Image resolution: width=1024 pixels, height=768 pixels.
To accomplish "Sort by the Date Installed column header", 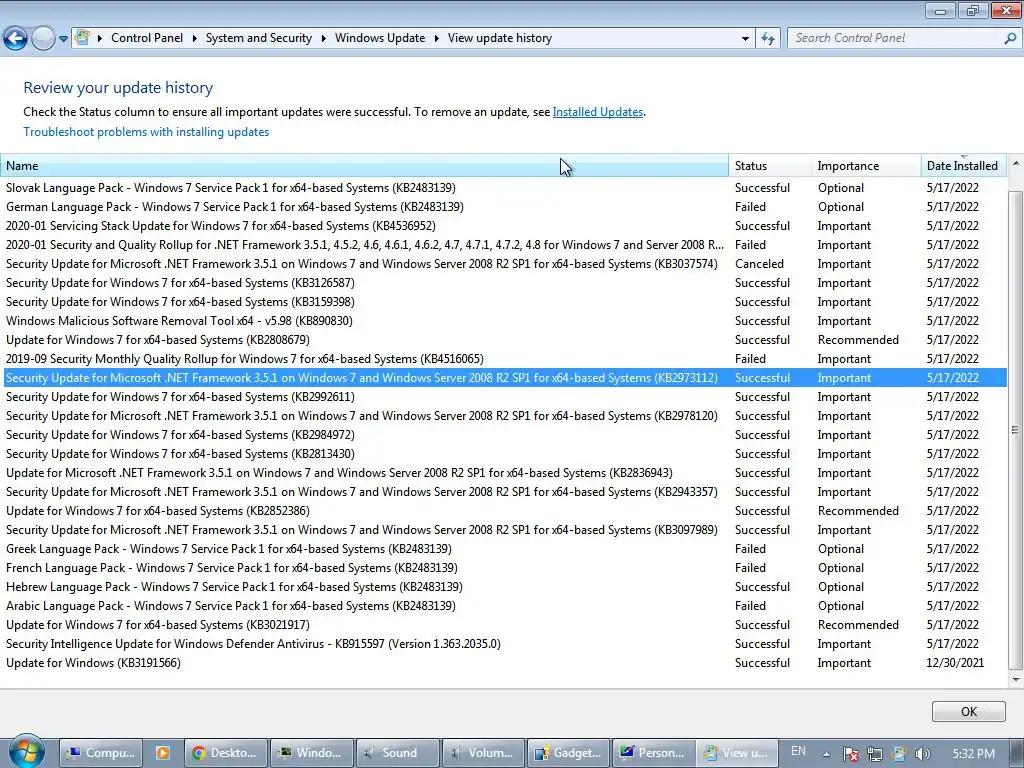I will (963, 166).
